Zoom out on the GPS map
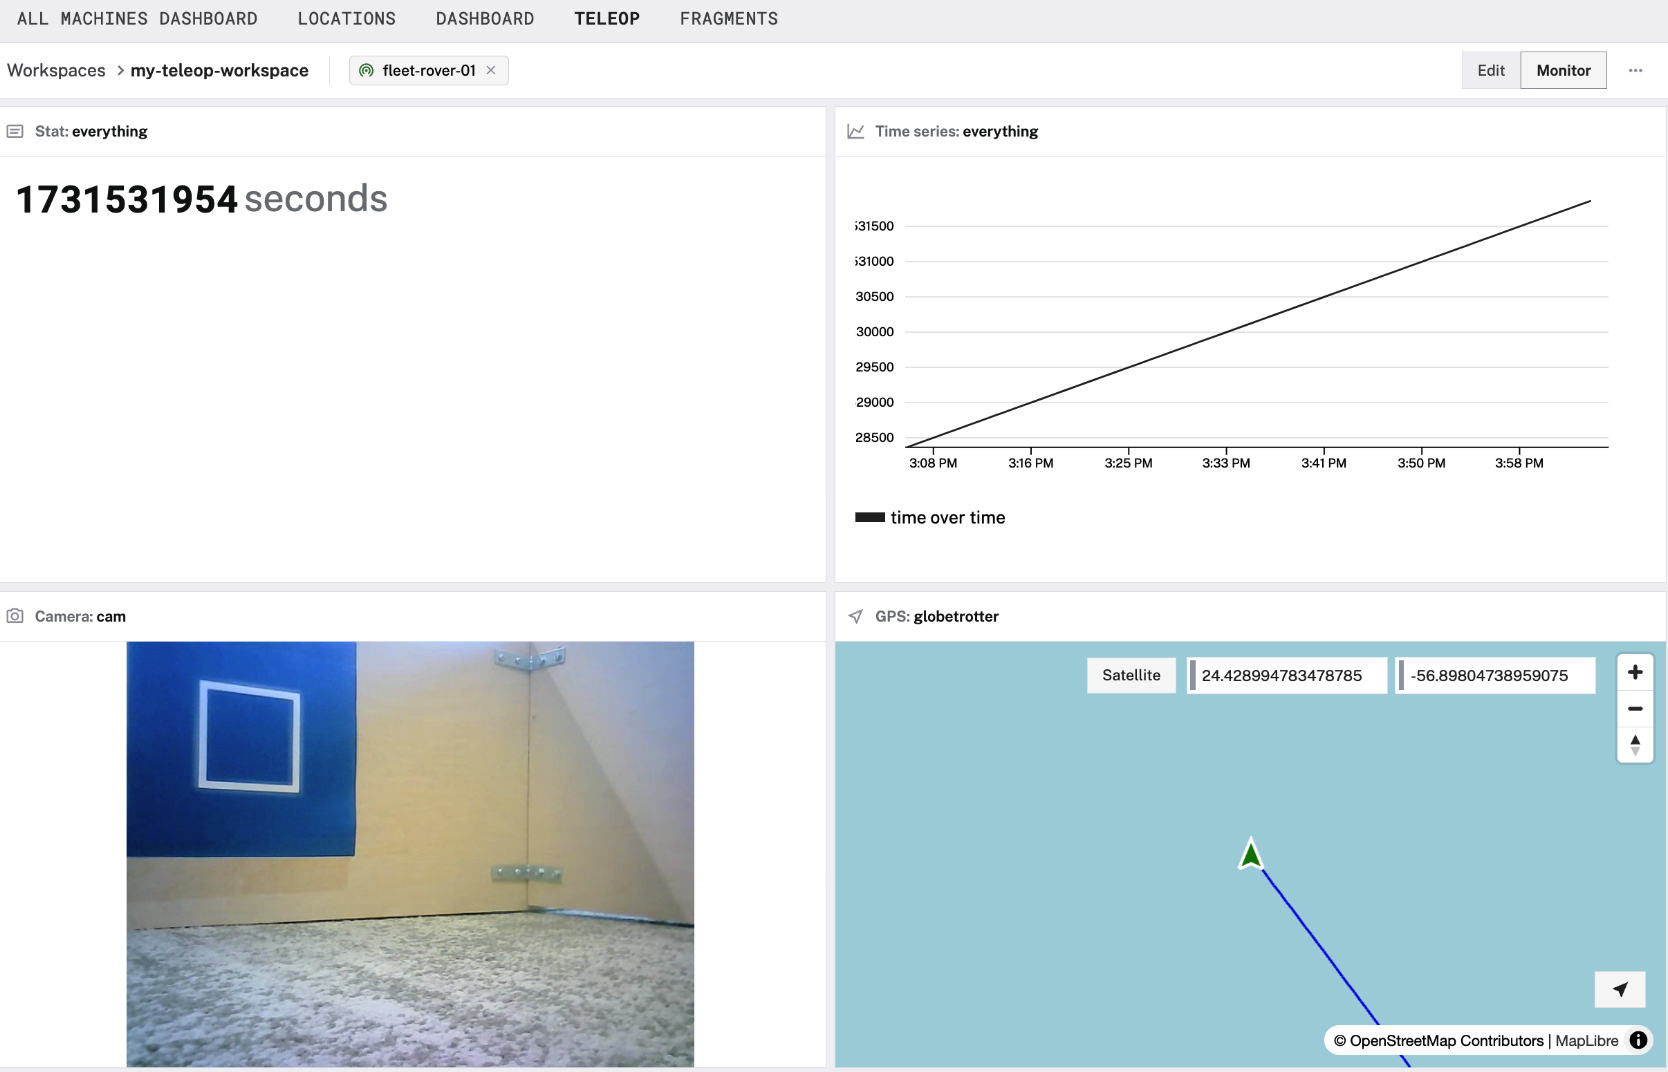The width and height of the screenshot is (1668, 1072). 1635,709
